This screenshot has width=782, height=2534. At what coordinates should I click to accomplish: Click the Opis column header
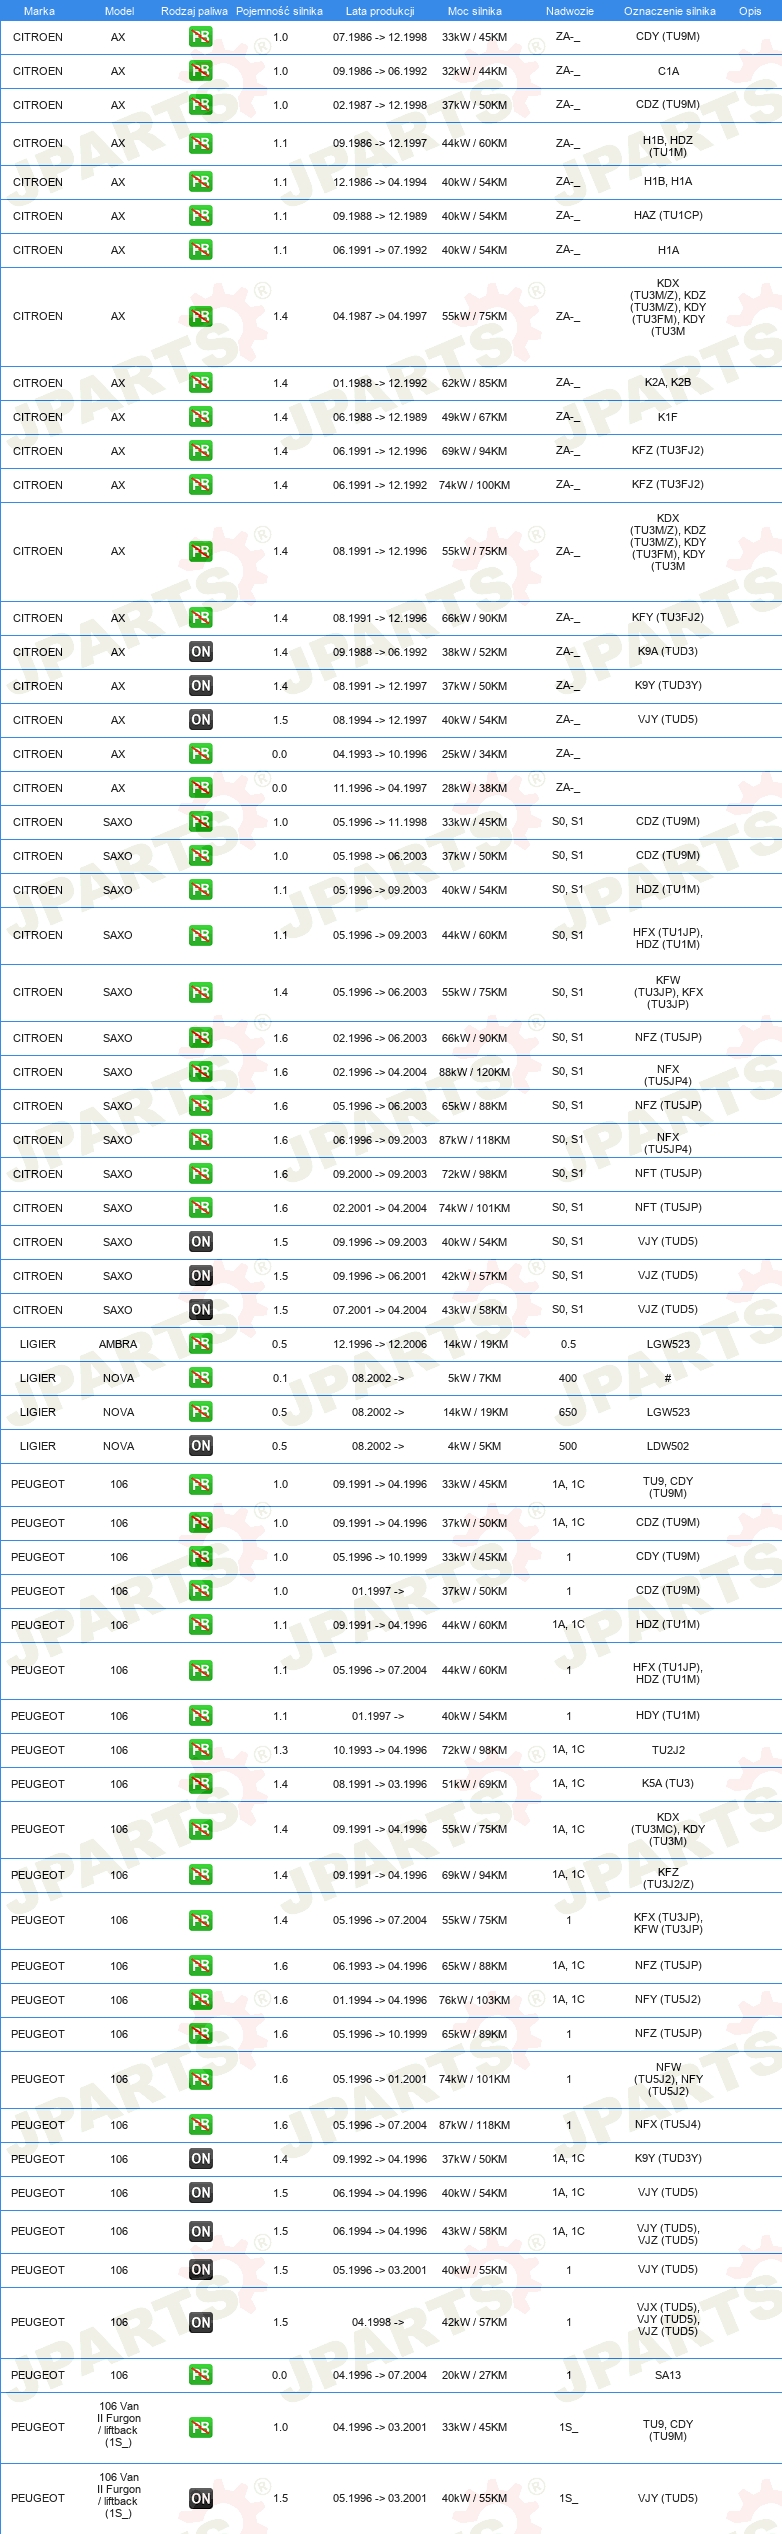(x=750, y=11)
